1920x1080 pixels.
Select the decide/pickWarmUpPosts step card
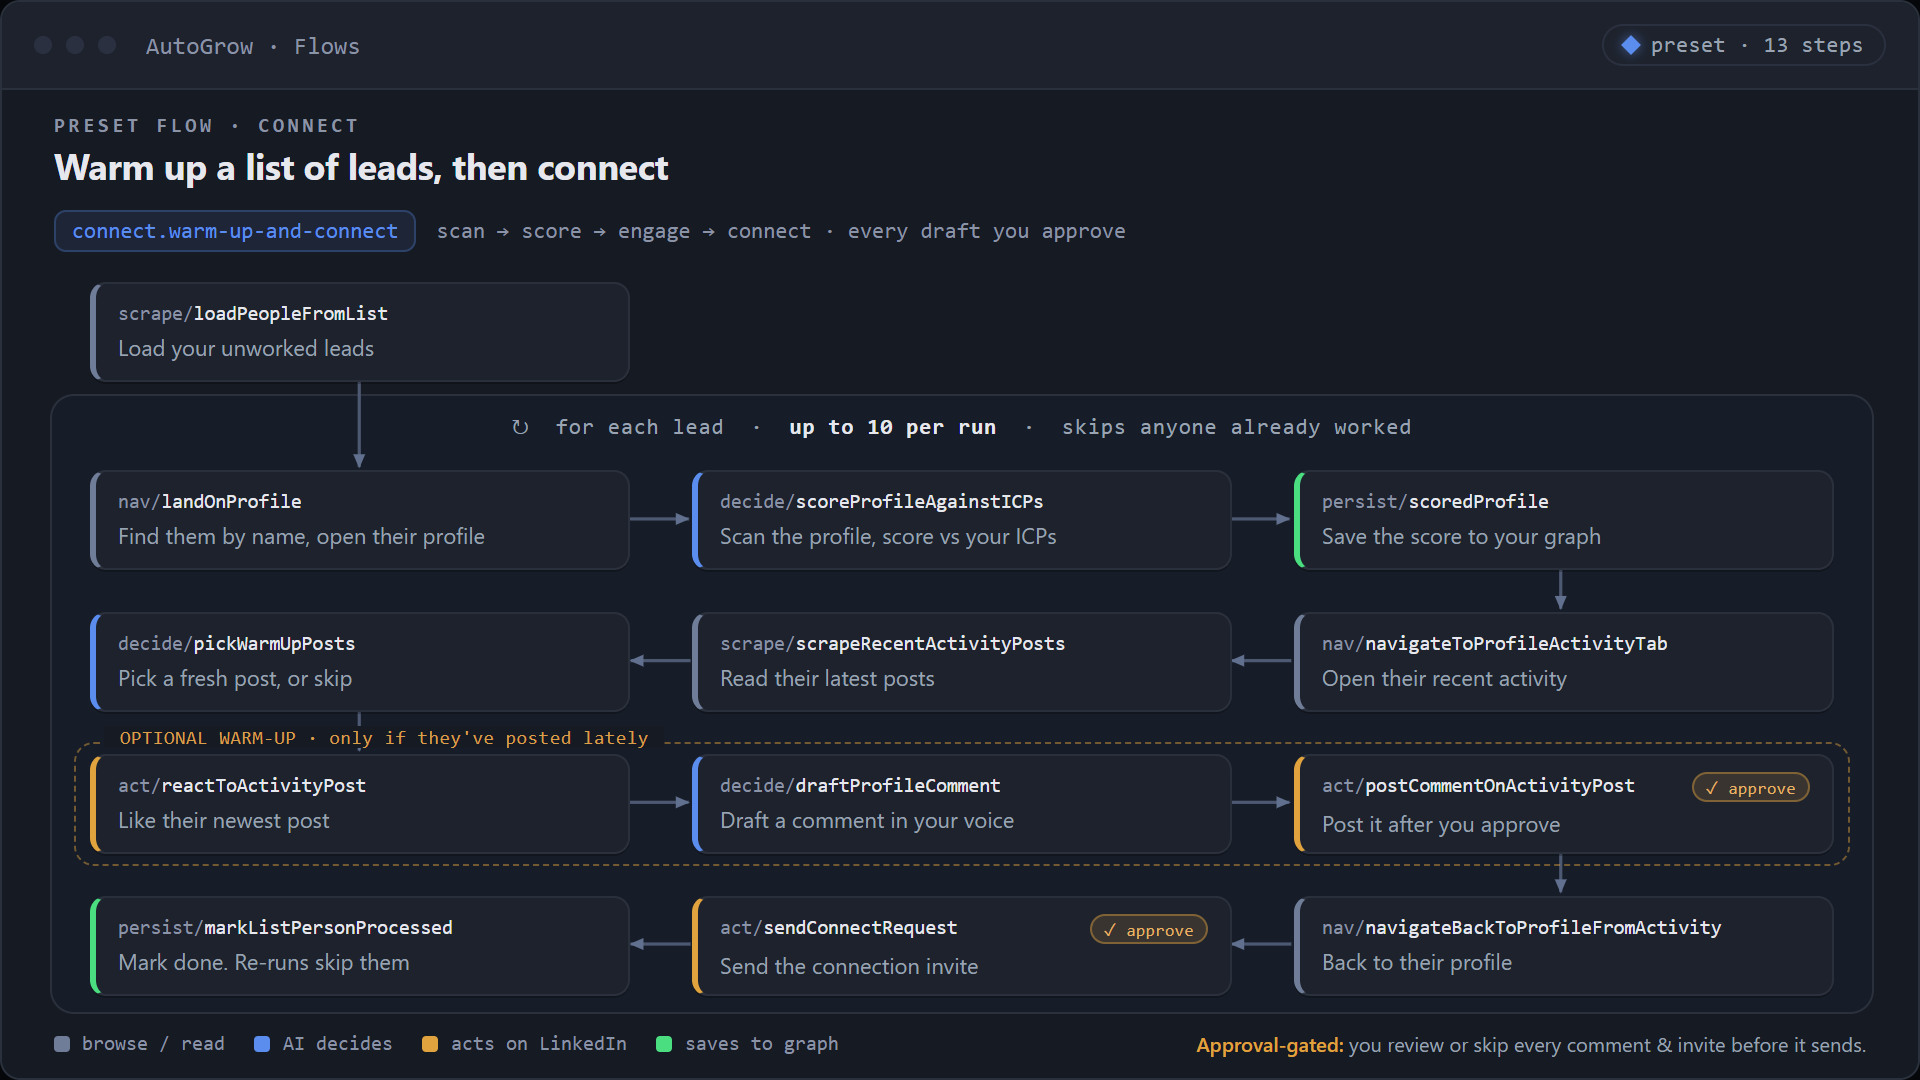[x=360, y=662]
